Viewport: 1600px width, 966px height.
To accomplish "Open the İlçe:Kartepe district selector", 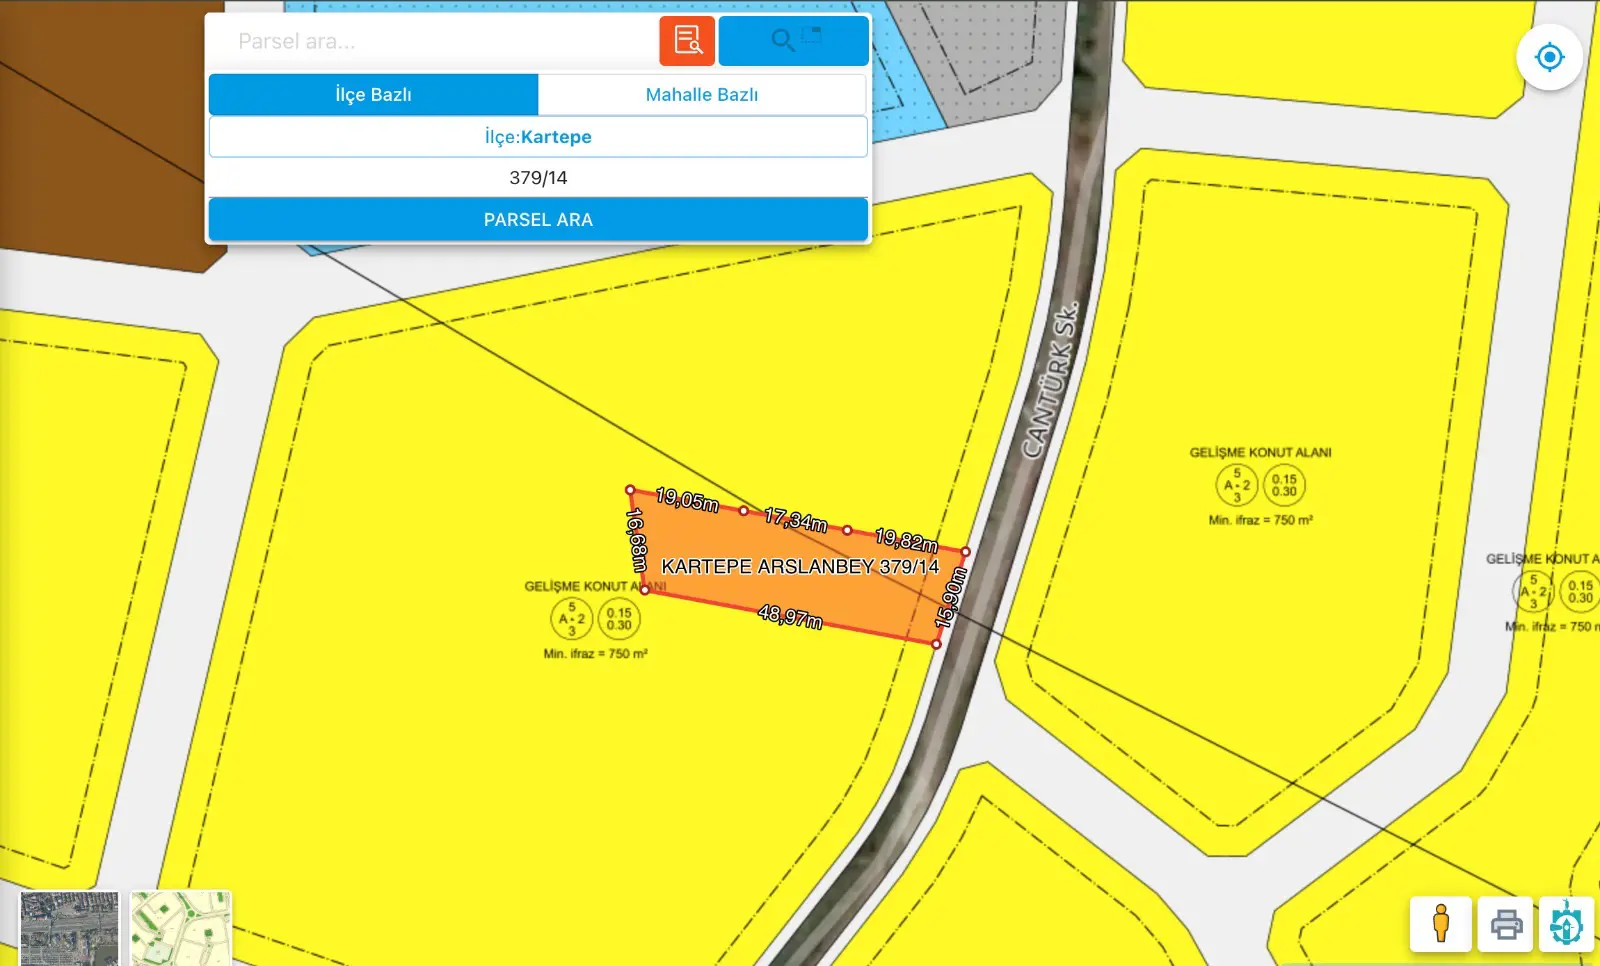I will pos(538,137).
